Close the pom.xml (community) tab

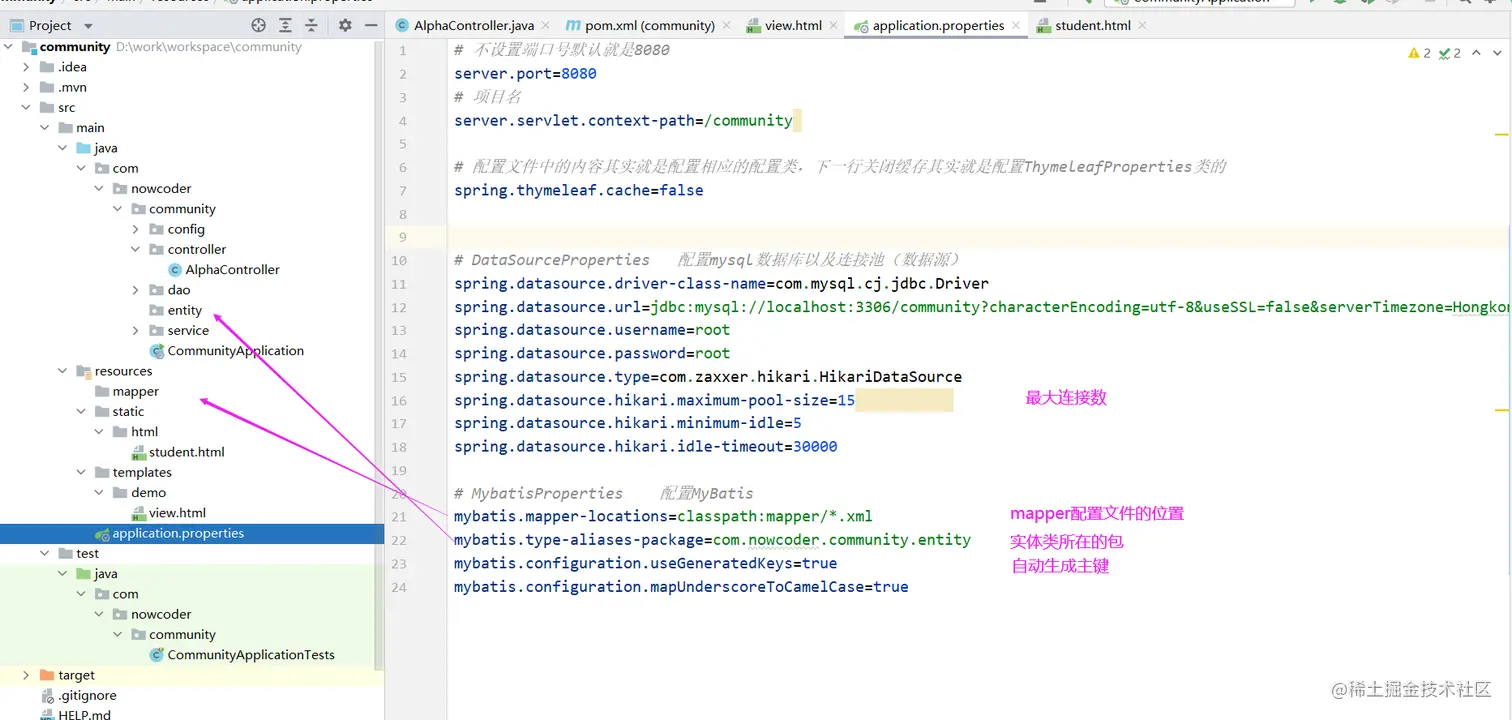click(x=728, y=26)
